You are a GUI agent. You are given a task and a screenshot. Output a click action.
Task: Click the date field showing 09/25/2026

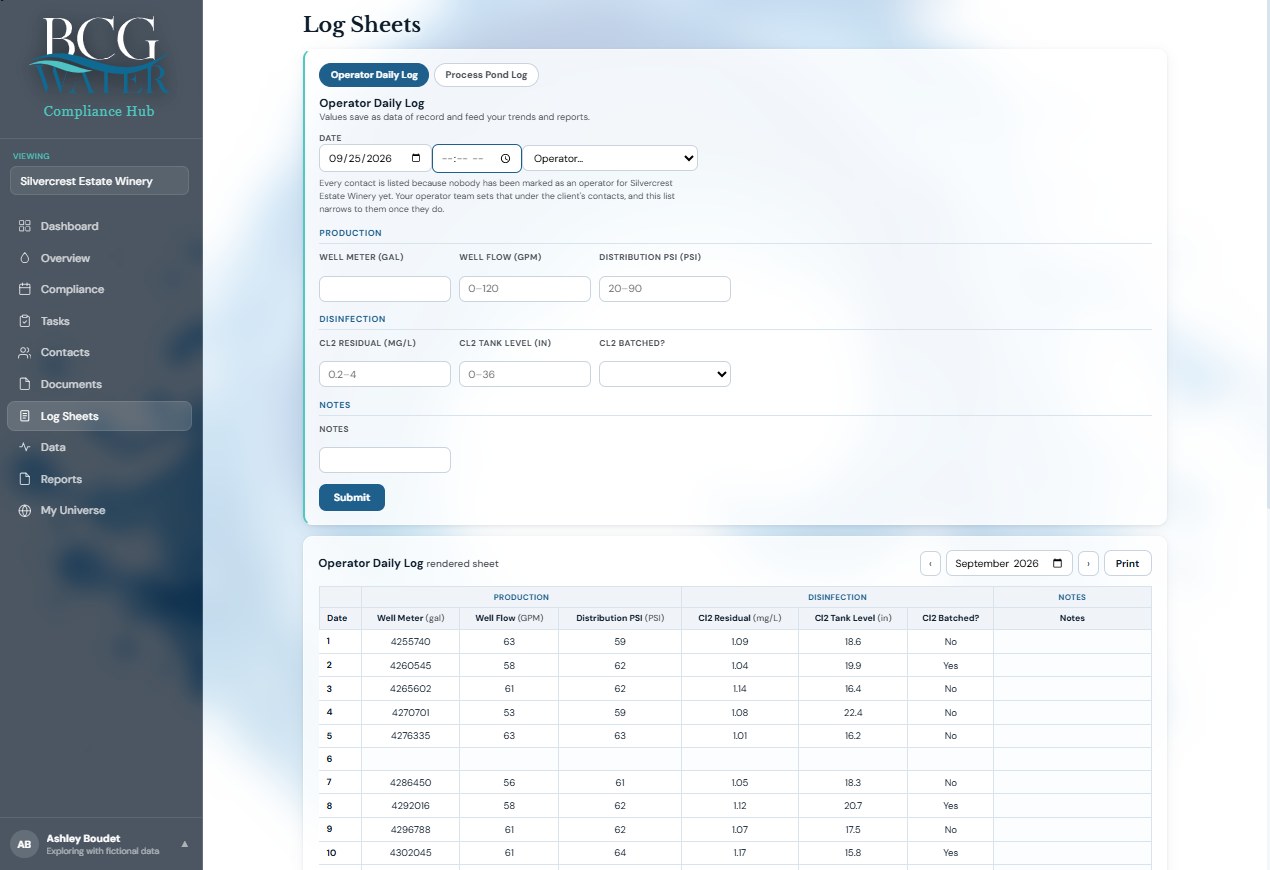(374, 158)
